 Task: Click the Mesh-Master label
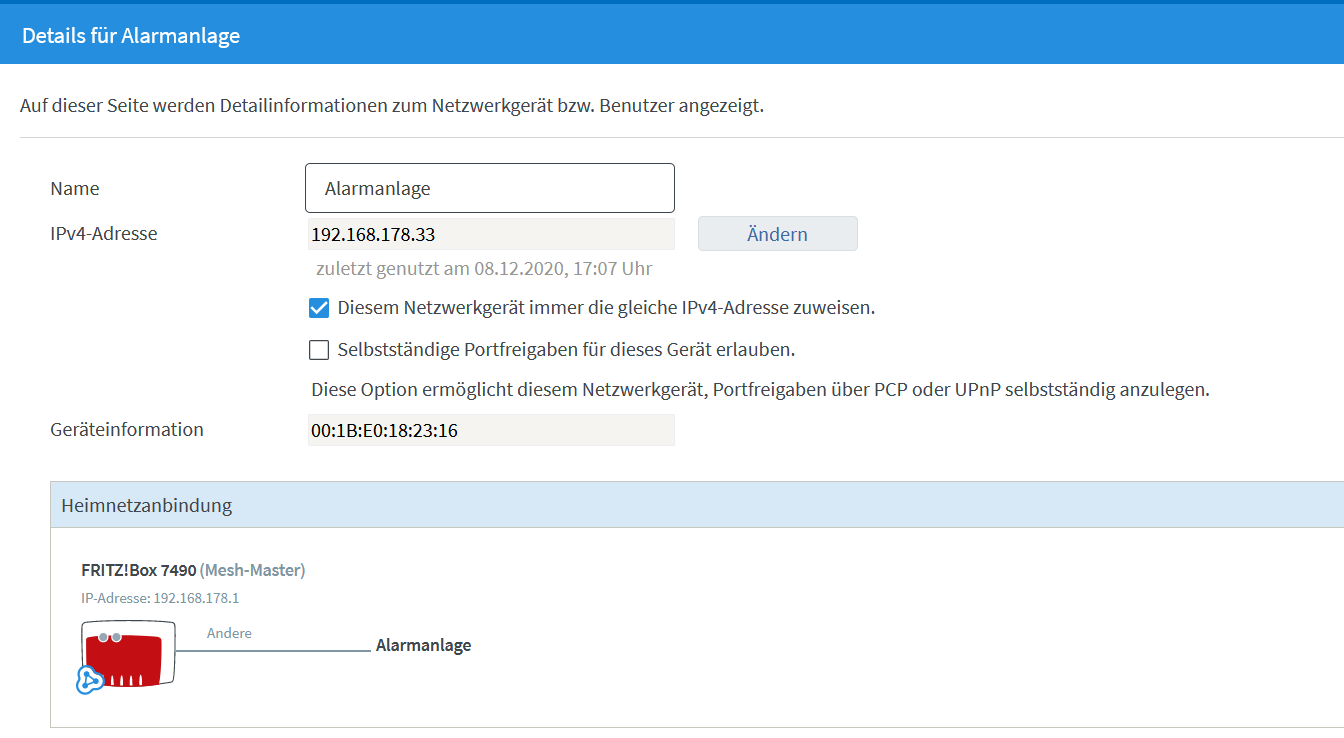point(252,570)
